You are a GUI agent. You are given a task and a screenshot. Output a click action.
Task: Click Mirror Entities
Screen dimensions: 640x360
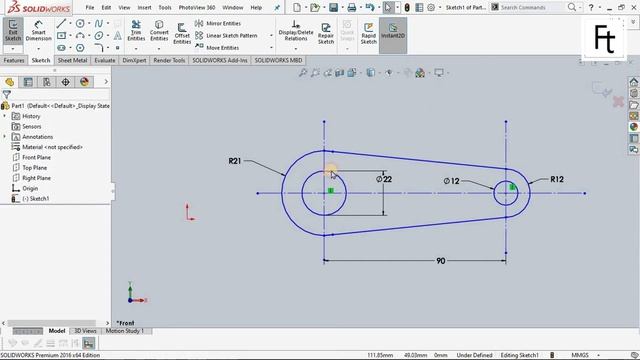(218, 23)
